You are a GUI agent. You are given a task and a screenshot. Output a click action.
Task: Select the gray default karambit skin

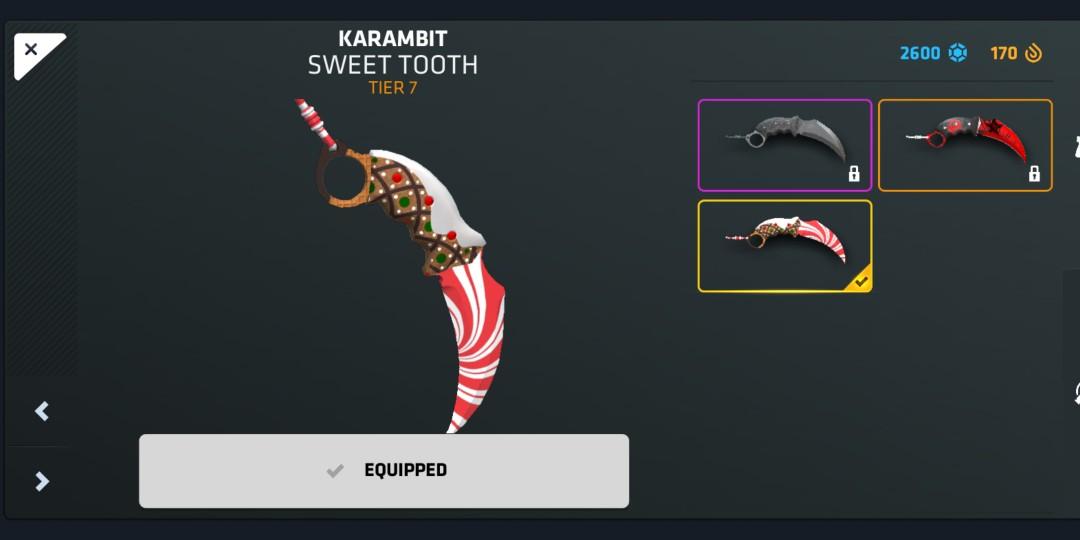tap(785, 145)
